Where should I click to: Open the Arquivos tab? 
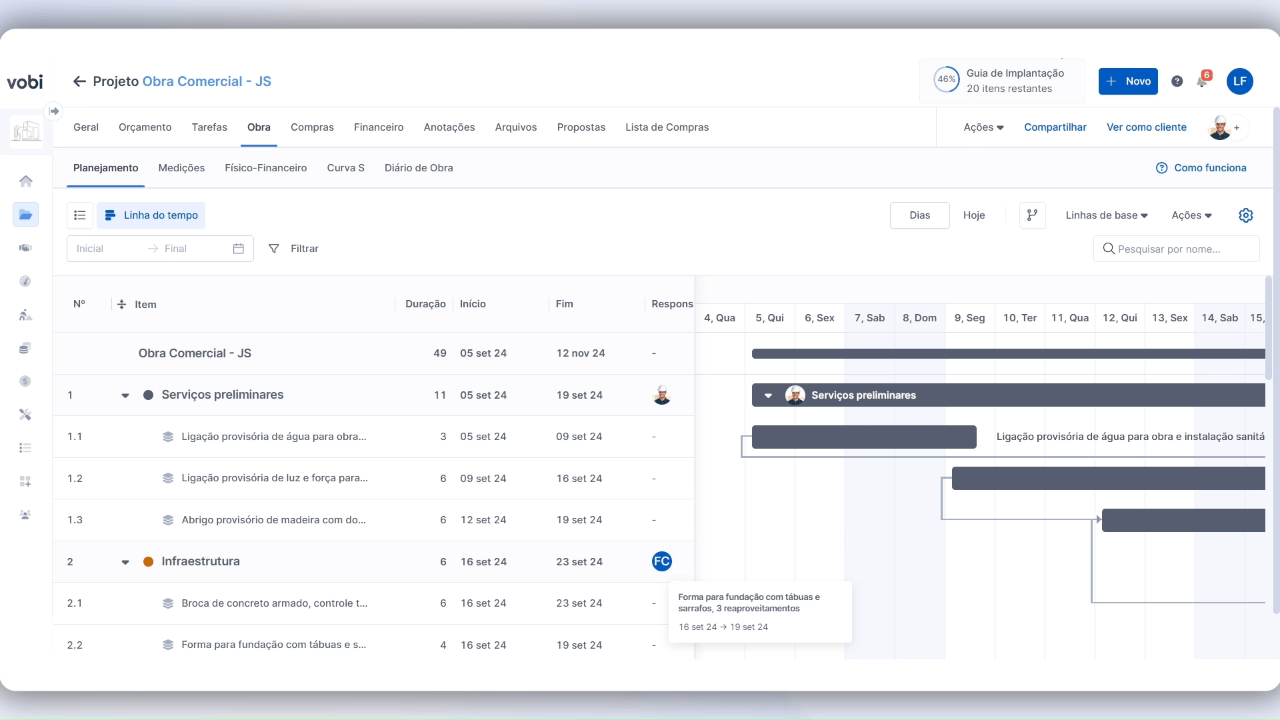pyautogui.click(x=516, y=127)
